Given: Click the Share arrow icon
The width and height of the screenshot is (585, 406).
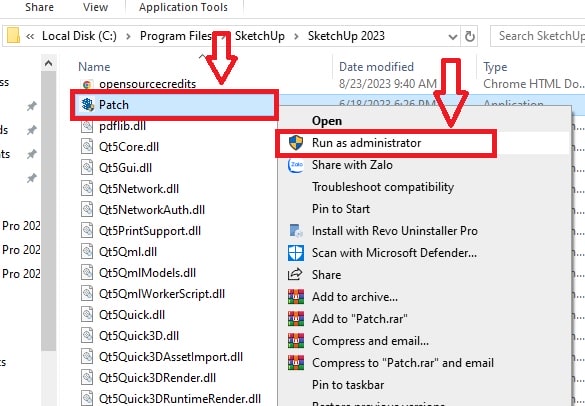Looking at the screenshot, I should pos(295,275).
